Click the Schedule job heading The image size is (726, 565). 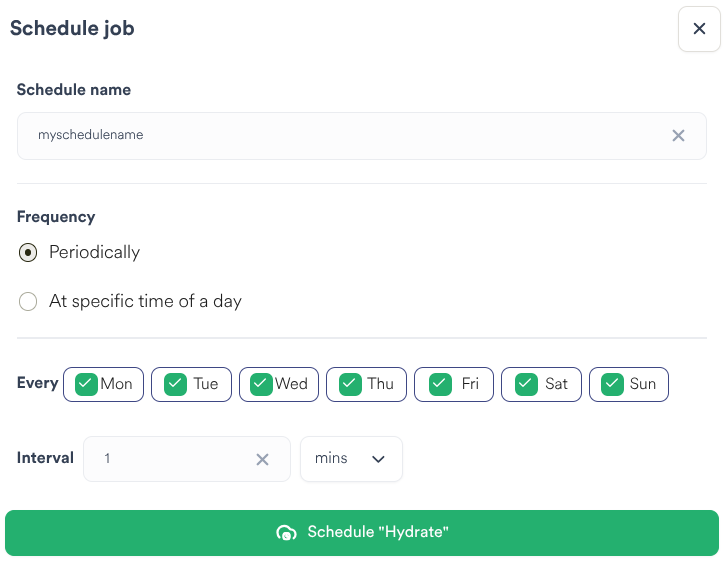tap(72, 29)
